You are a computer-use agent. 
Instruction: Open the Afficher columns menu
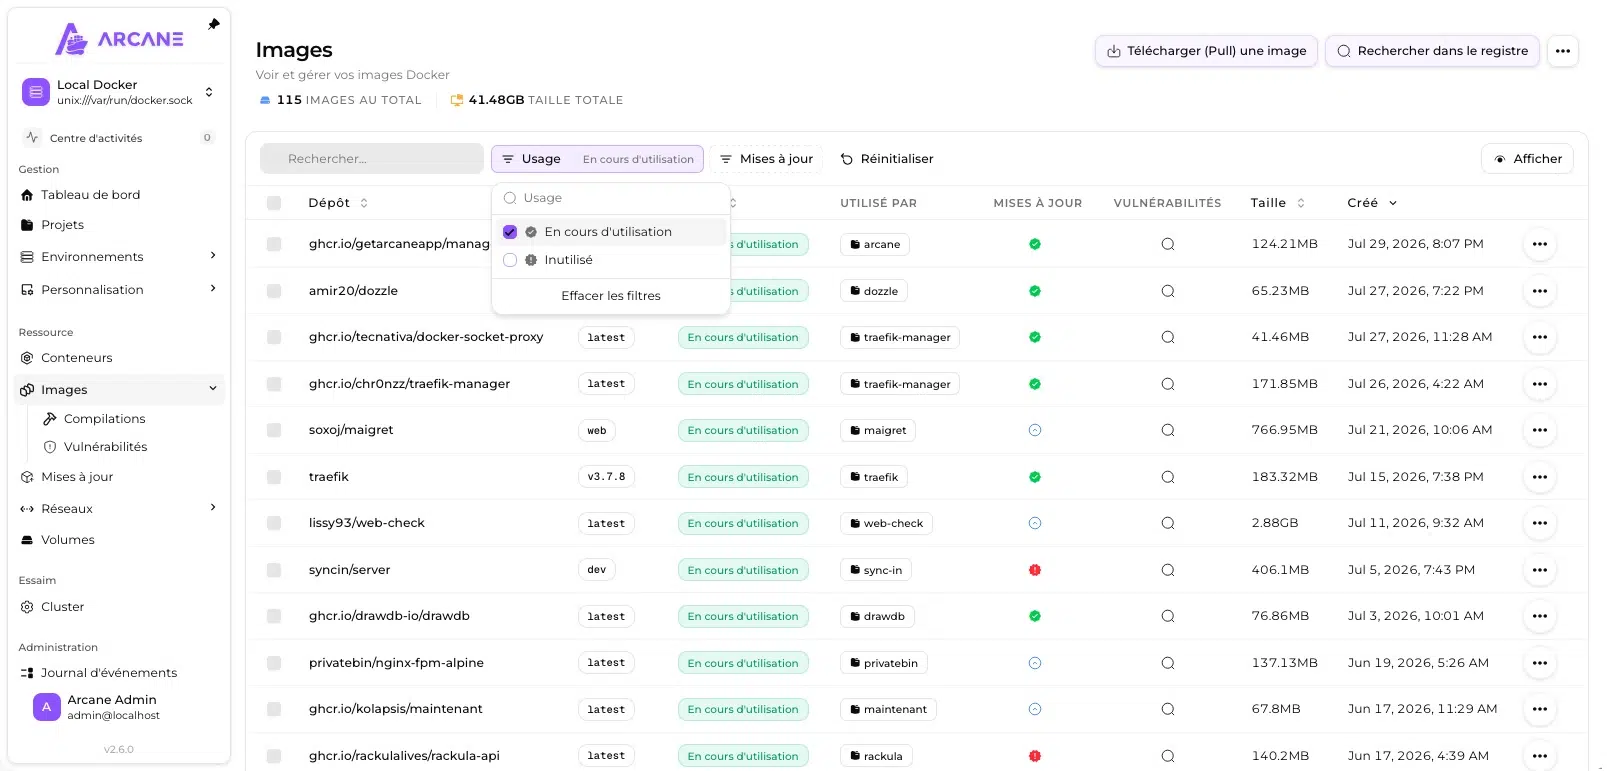[x=1527, y=159]
